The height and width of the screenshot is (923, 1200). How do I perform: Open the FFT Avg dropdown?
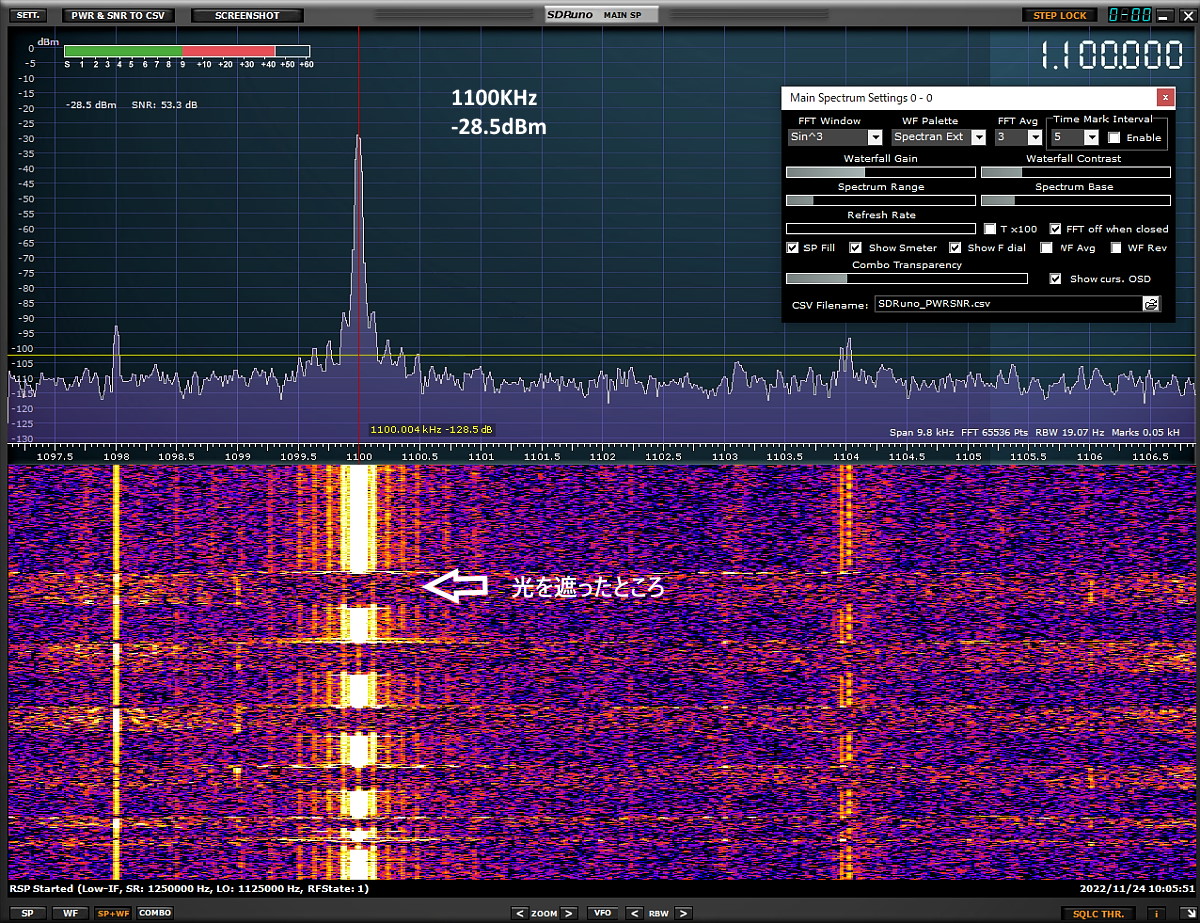(1035, 137)
